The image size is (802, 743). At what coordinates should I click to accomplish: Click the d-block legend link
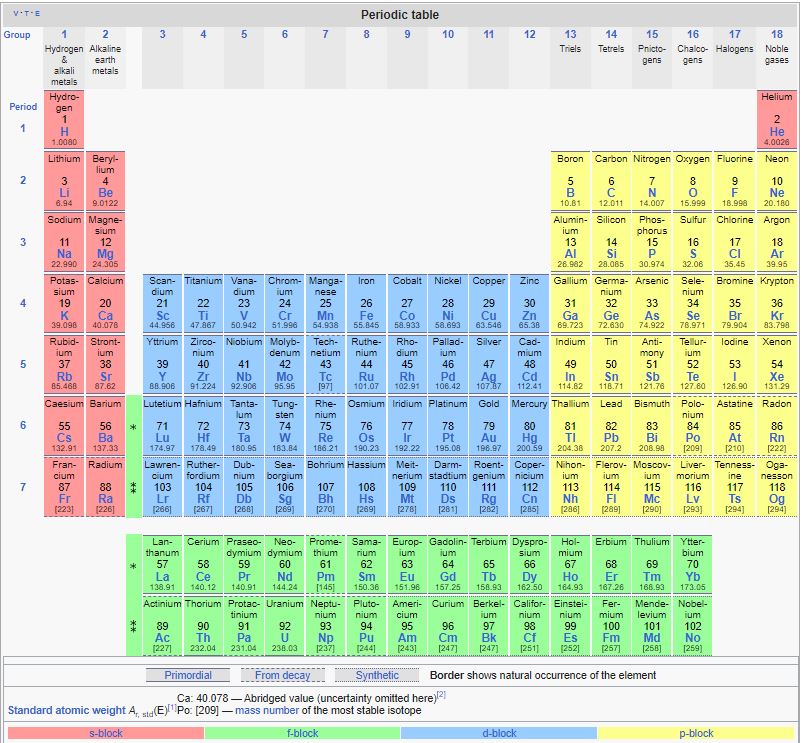[x=499, y=733]
